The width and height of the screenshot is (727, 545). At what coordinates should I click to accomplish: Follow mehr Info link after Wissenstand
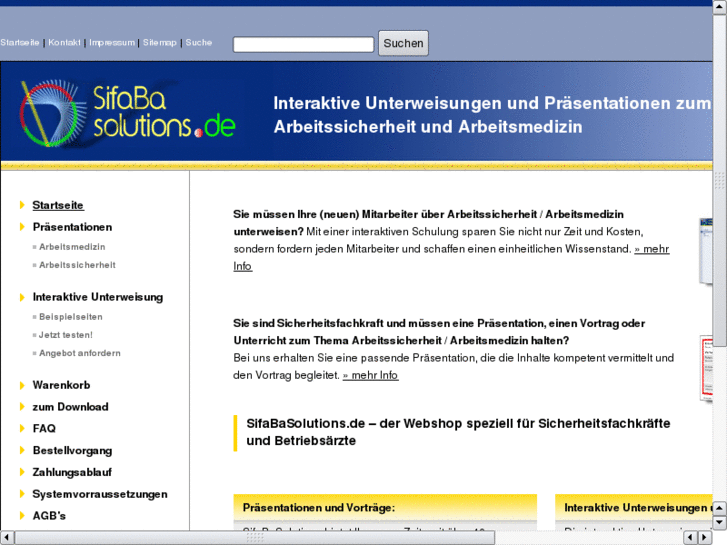pyautogui.click(x=651, y=249)
